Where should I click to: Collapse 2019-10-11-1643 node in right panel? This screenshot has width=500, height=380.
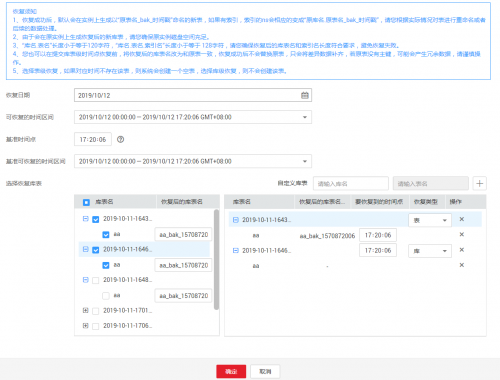coord(236,220)
